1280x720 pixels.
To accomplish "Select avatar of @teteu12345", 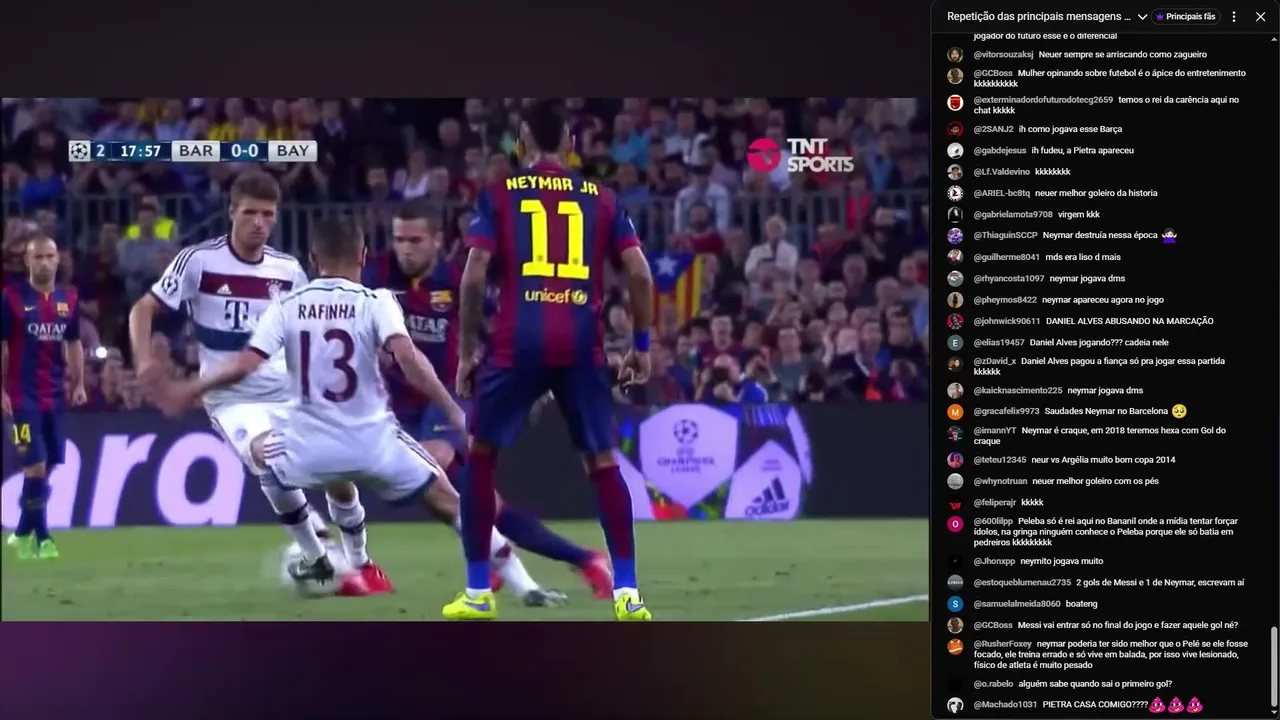I will (955, 460).
